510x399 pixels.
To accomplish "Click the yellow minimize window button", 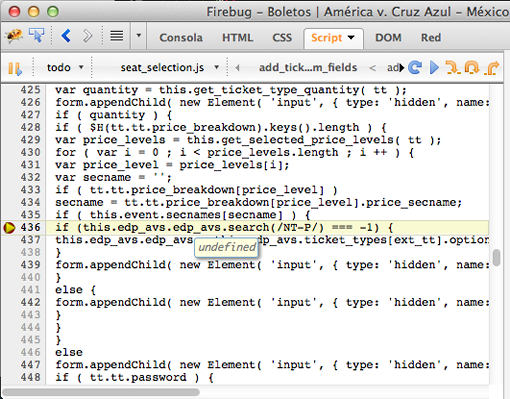I will (x=33, y=12).
